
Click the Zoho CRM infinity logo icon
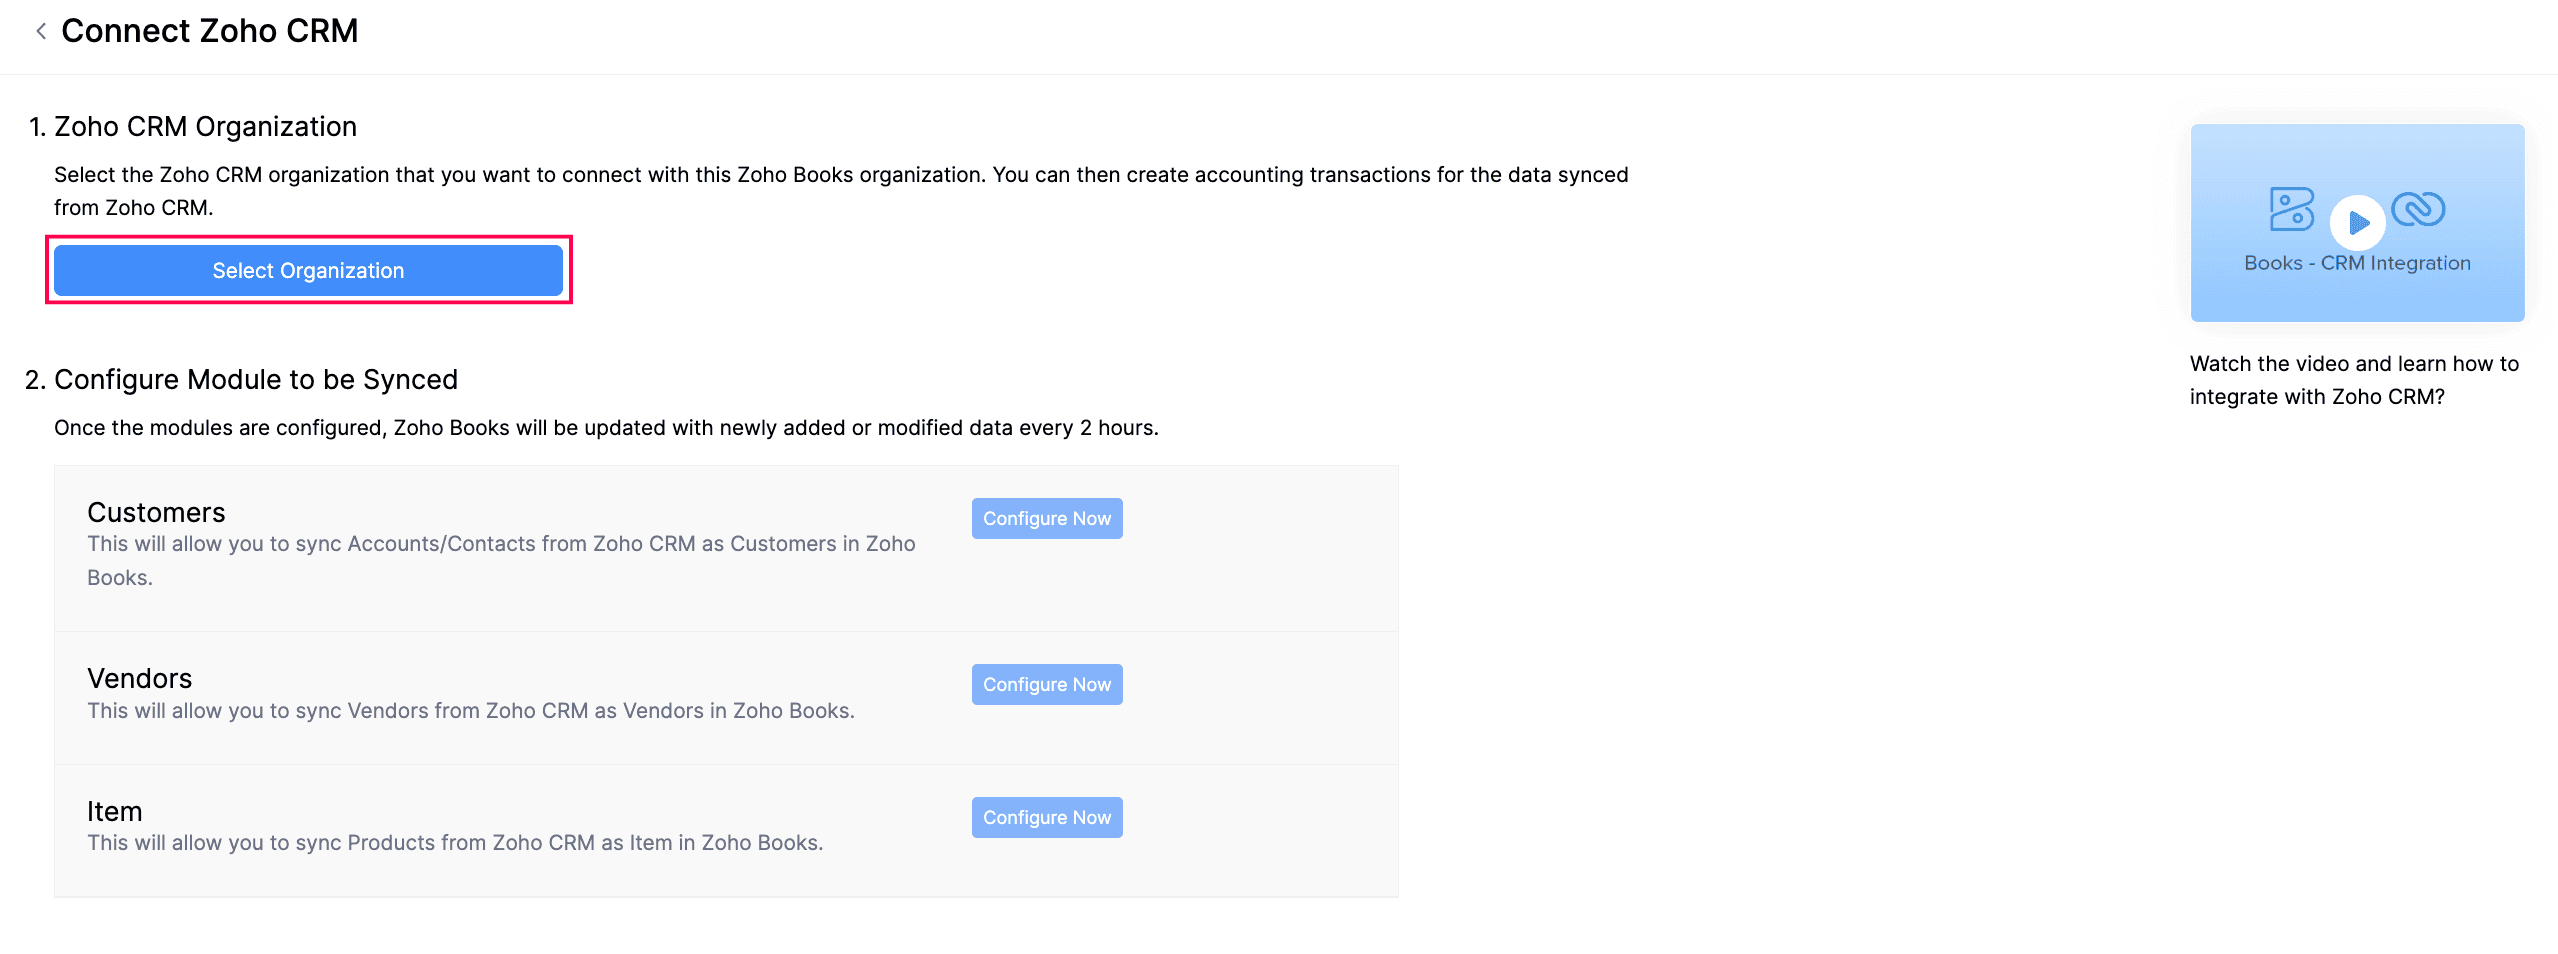click(2420, 210)
